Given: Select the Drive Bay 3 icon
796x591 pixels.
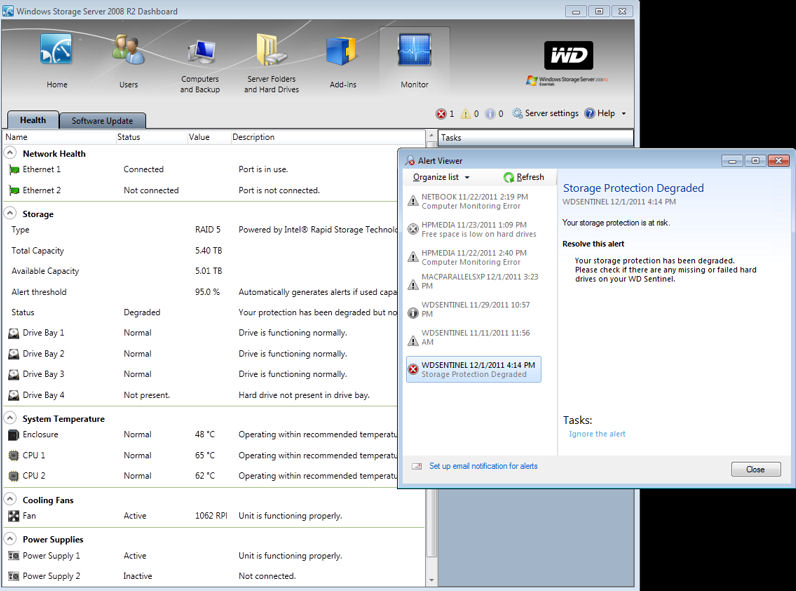Looking at the screenshot, I should click(x=14, y=375).
